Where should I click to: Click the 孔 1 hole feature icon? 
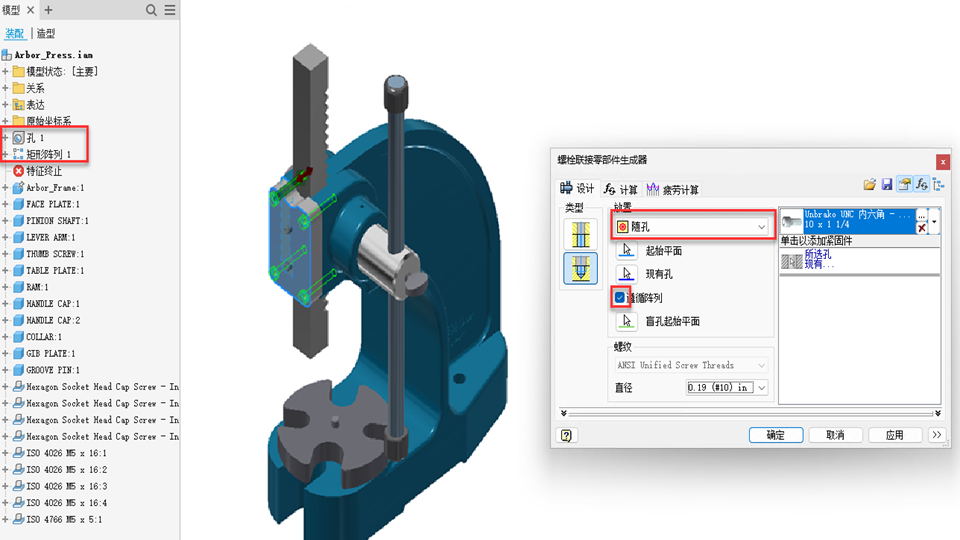click(18, 138)
